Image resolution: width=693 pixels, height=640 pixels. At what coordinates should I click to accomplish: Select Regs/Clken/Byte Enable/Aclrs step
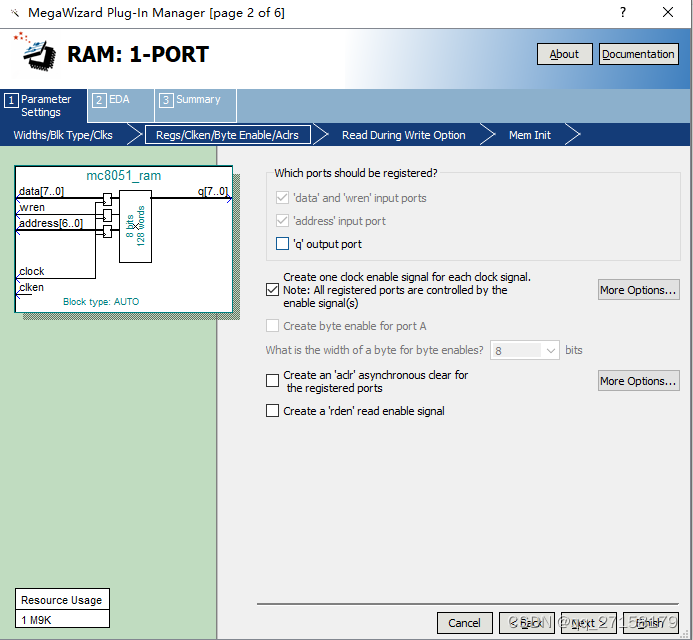(227, 135)
